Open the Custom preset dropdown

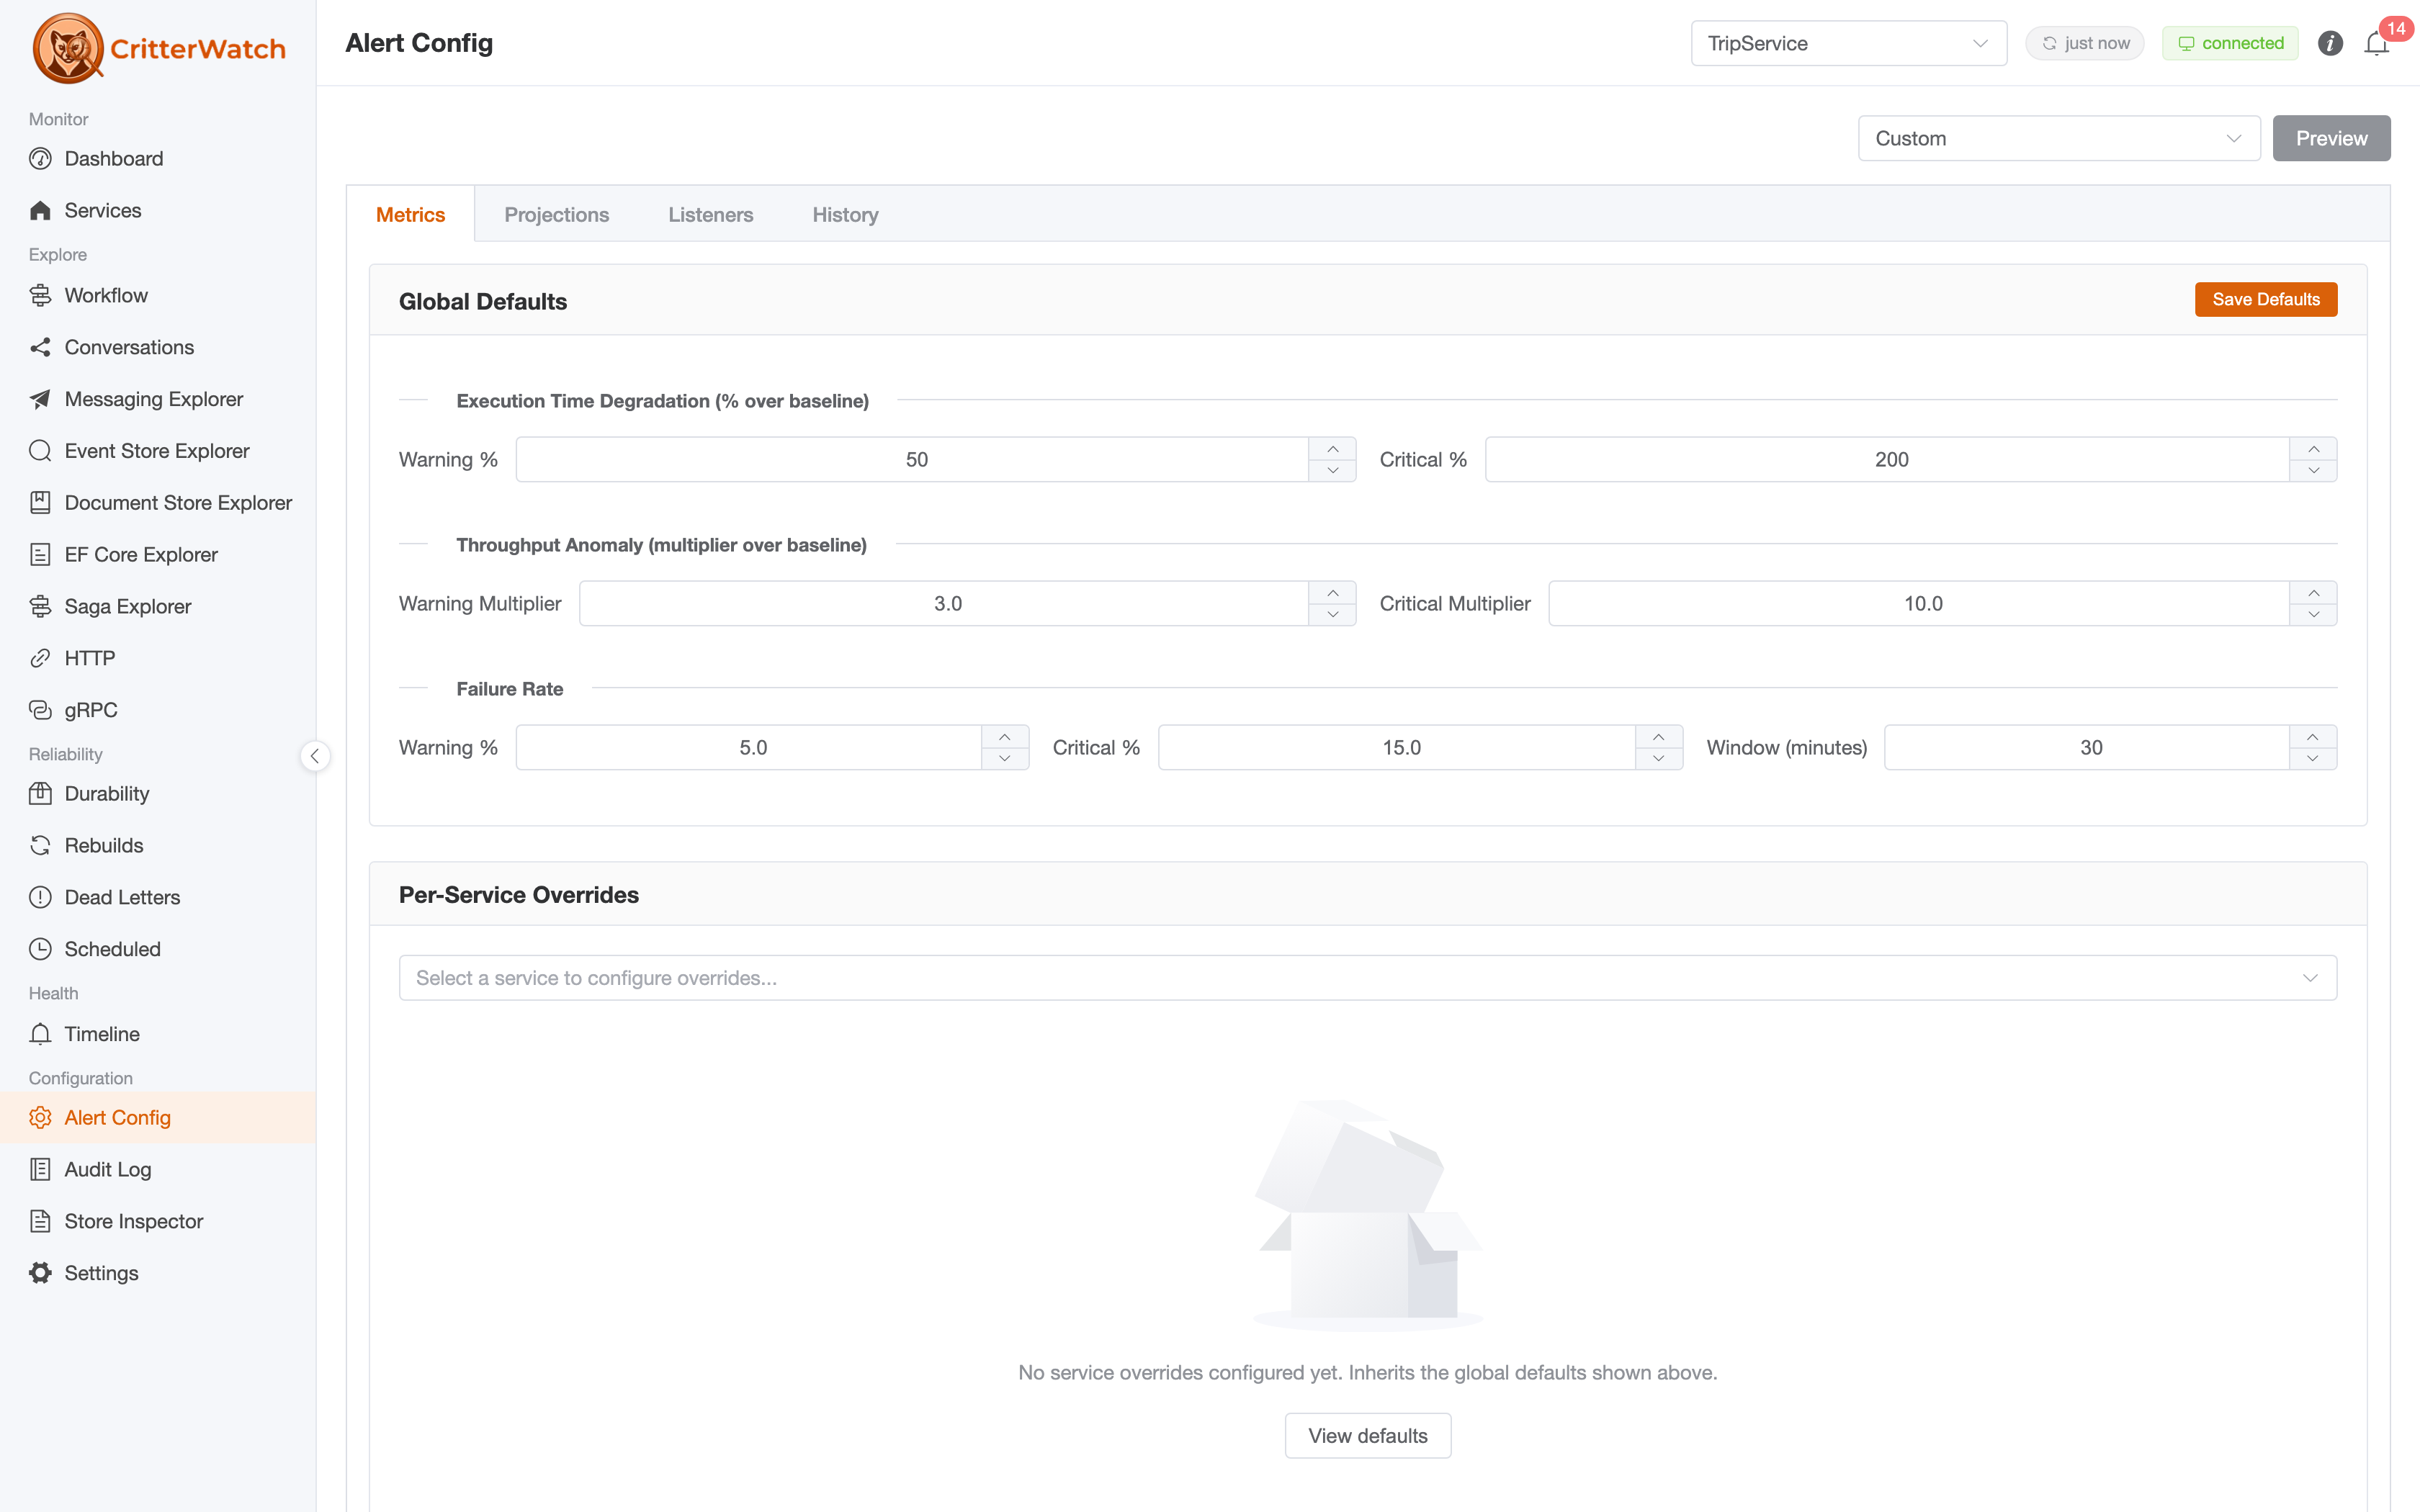2058,138
